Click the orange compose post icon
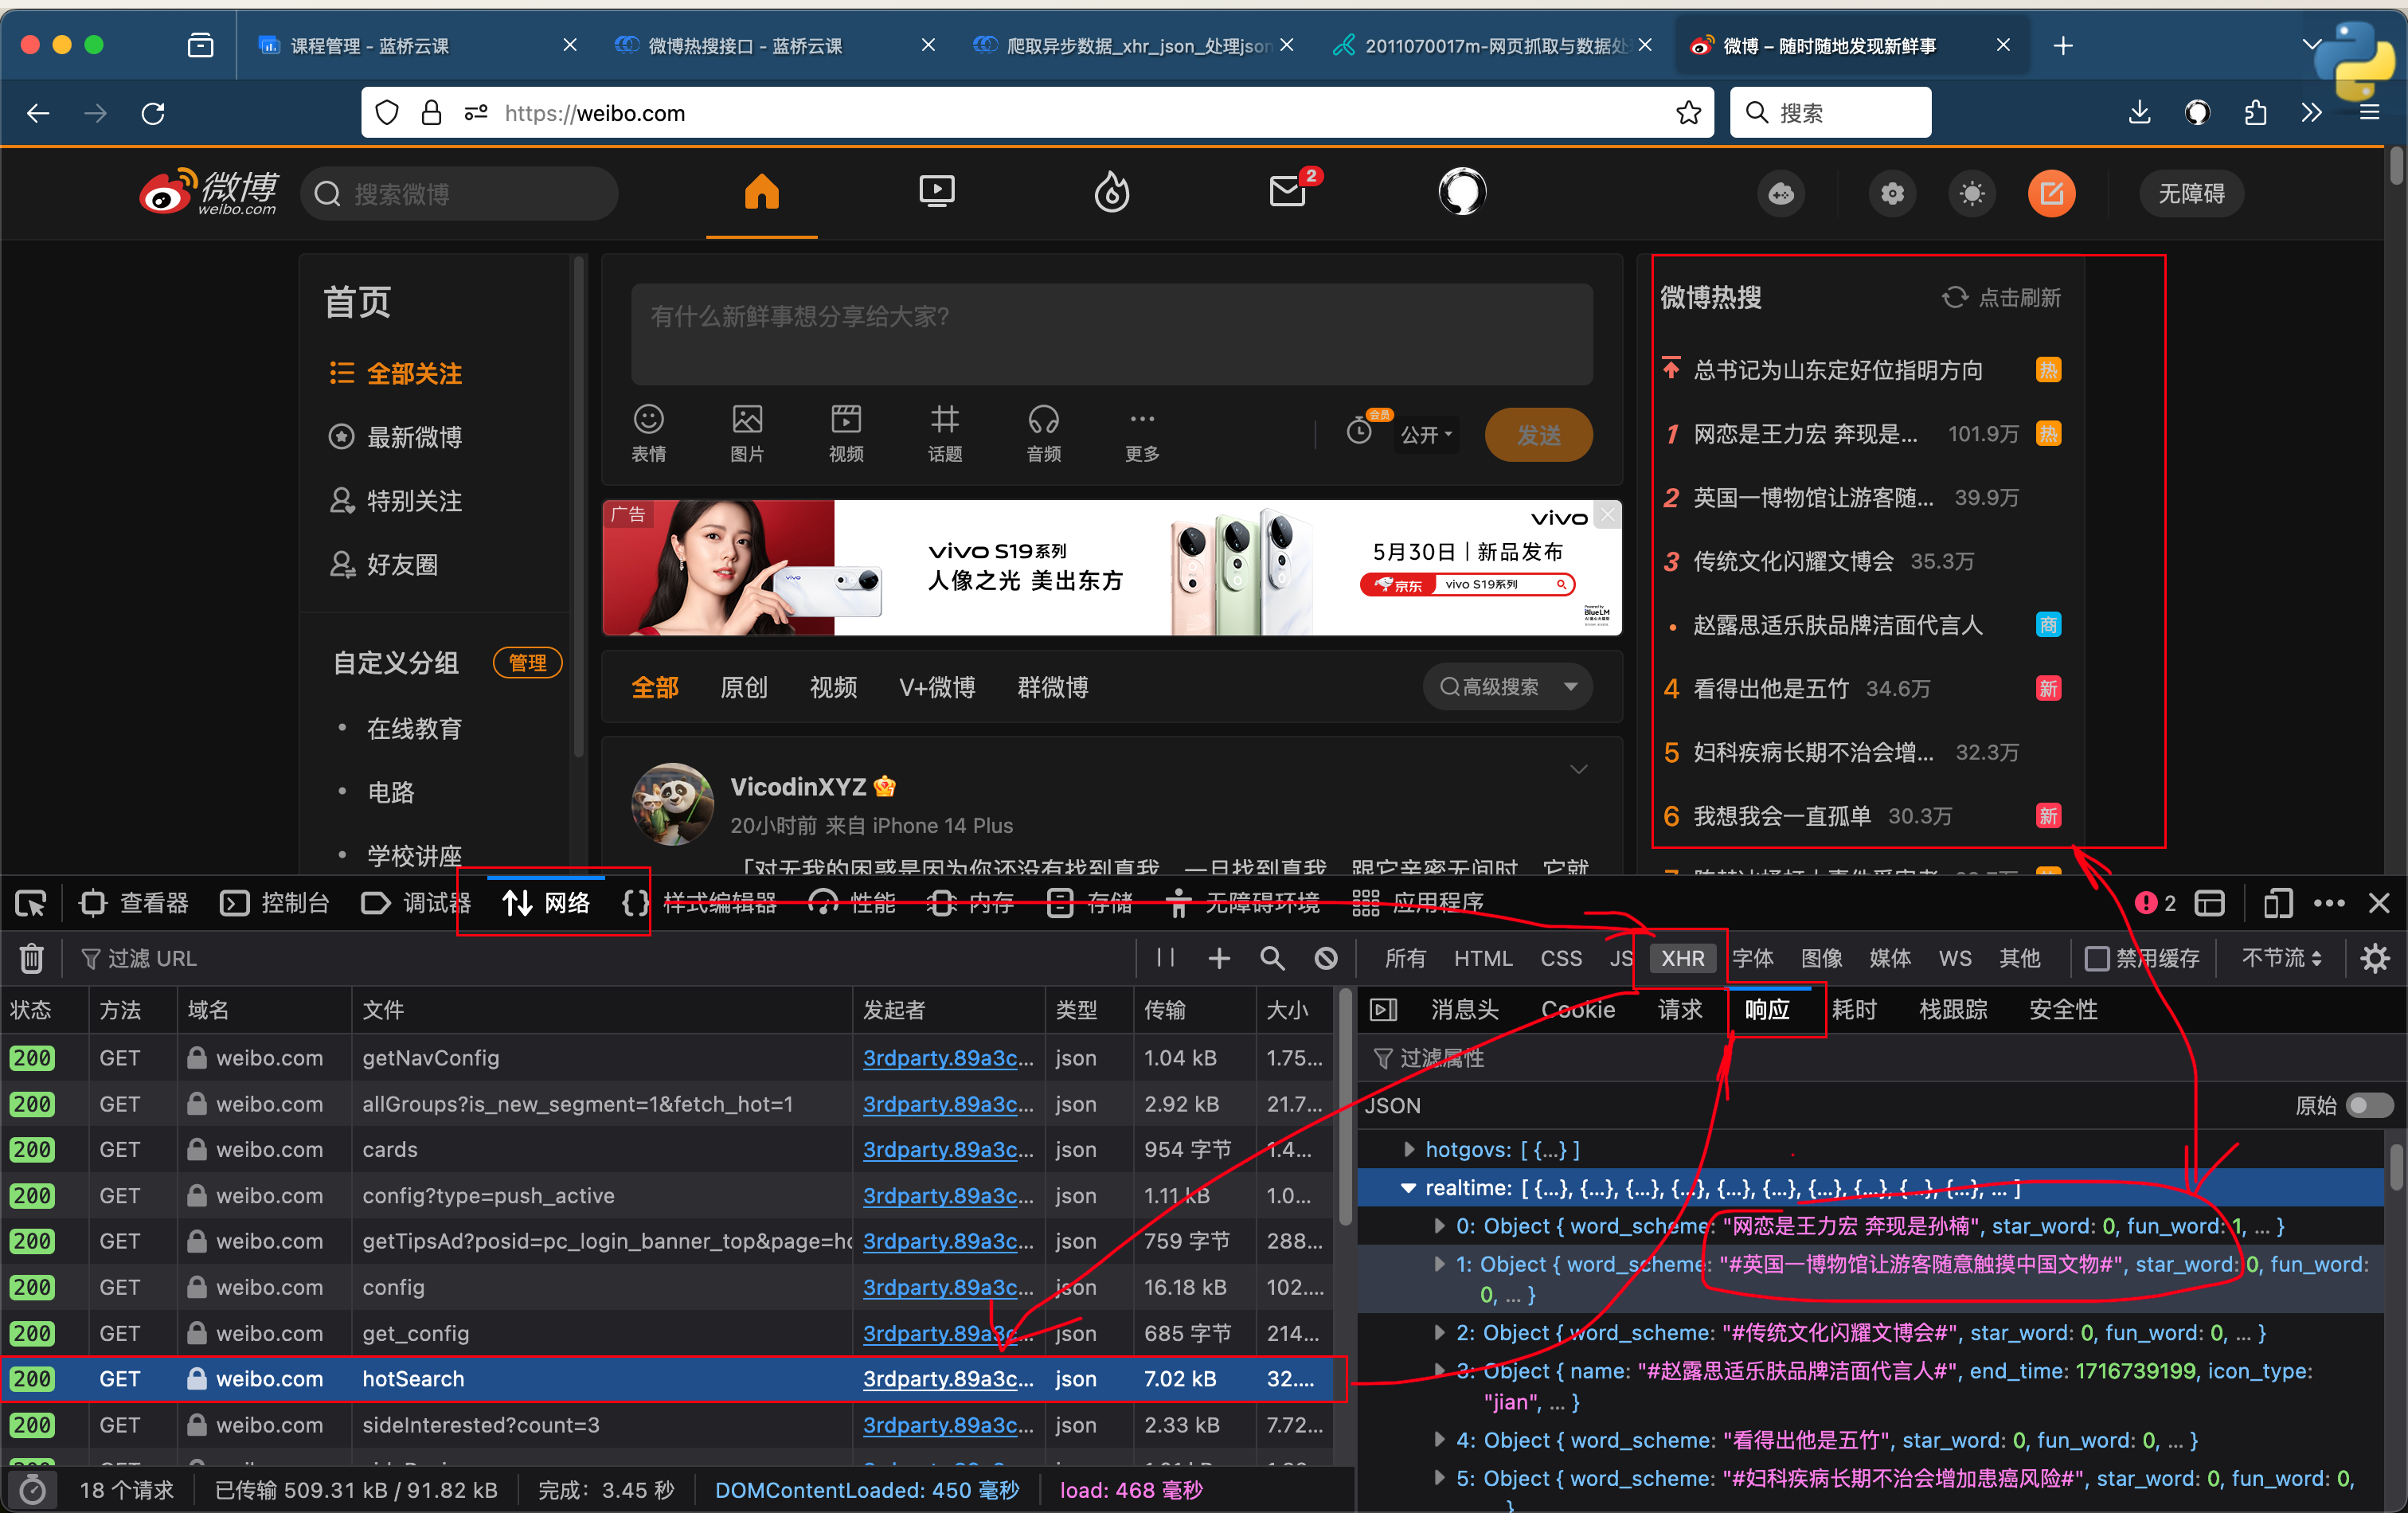 [x=2052, y=194]
